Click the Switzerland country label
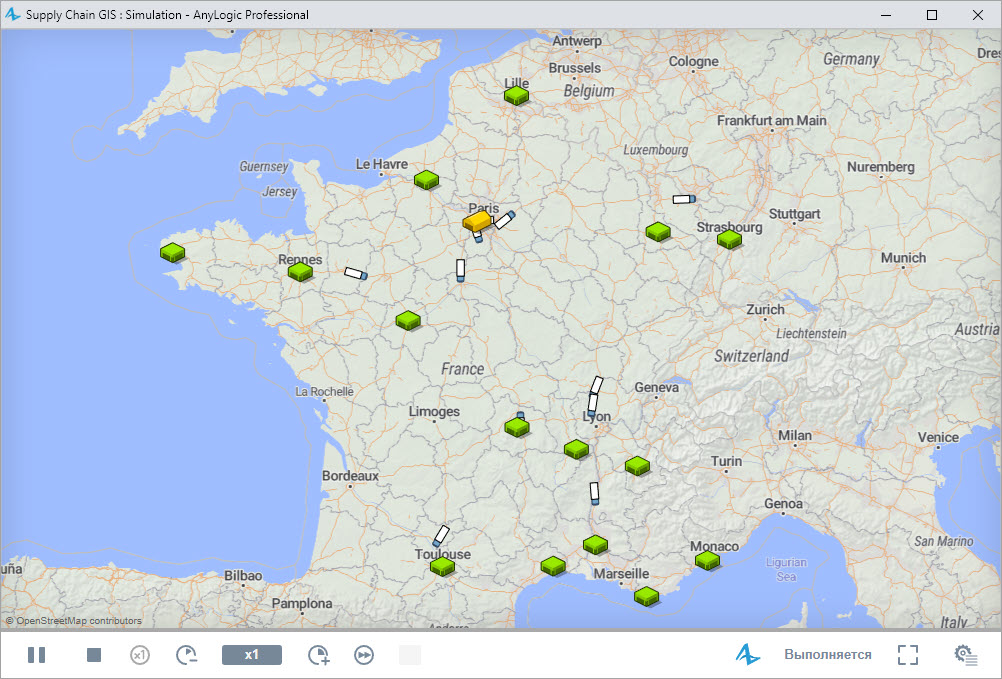1002x679 pixels. click(752, 356)
